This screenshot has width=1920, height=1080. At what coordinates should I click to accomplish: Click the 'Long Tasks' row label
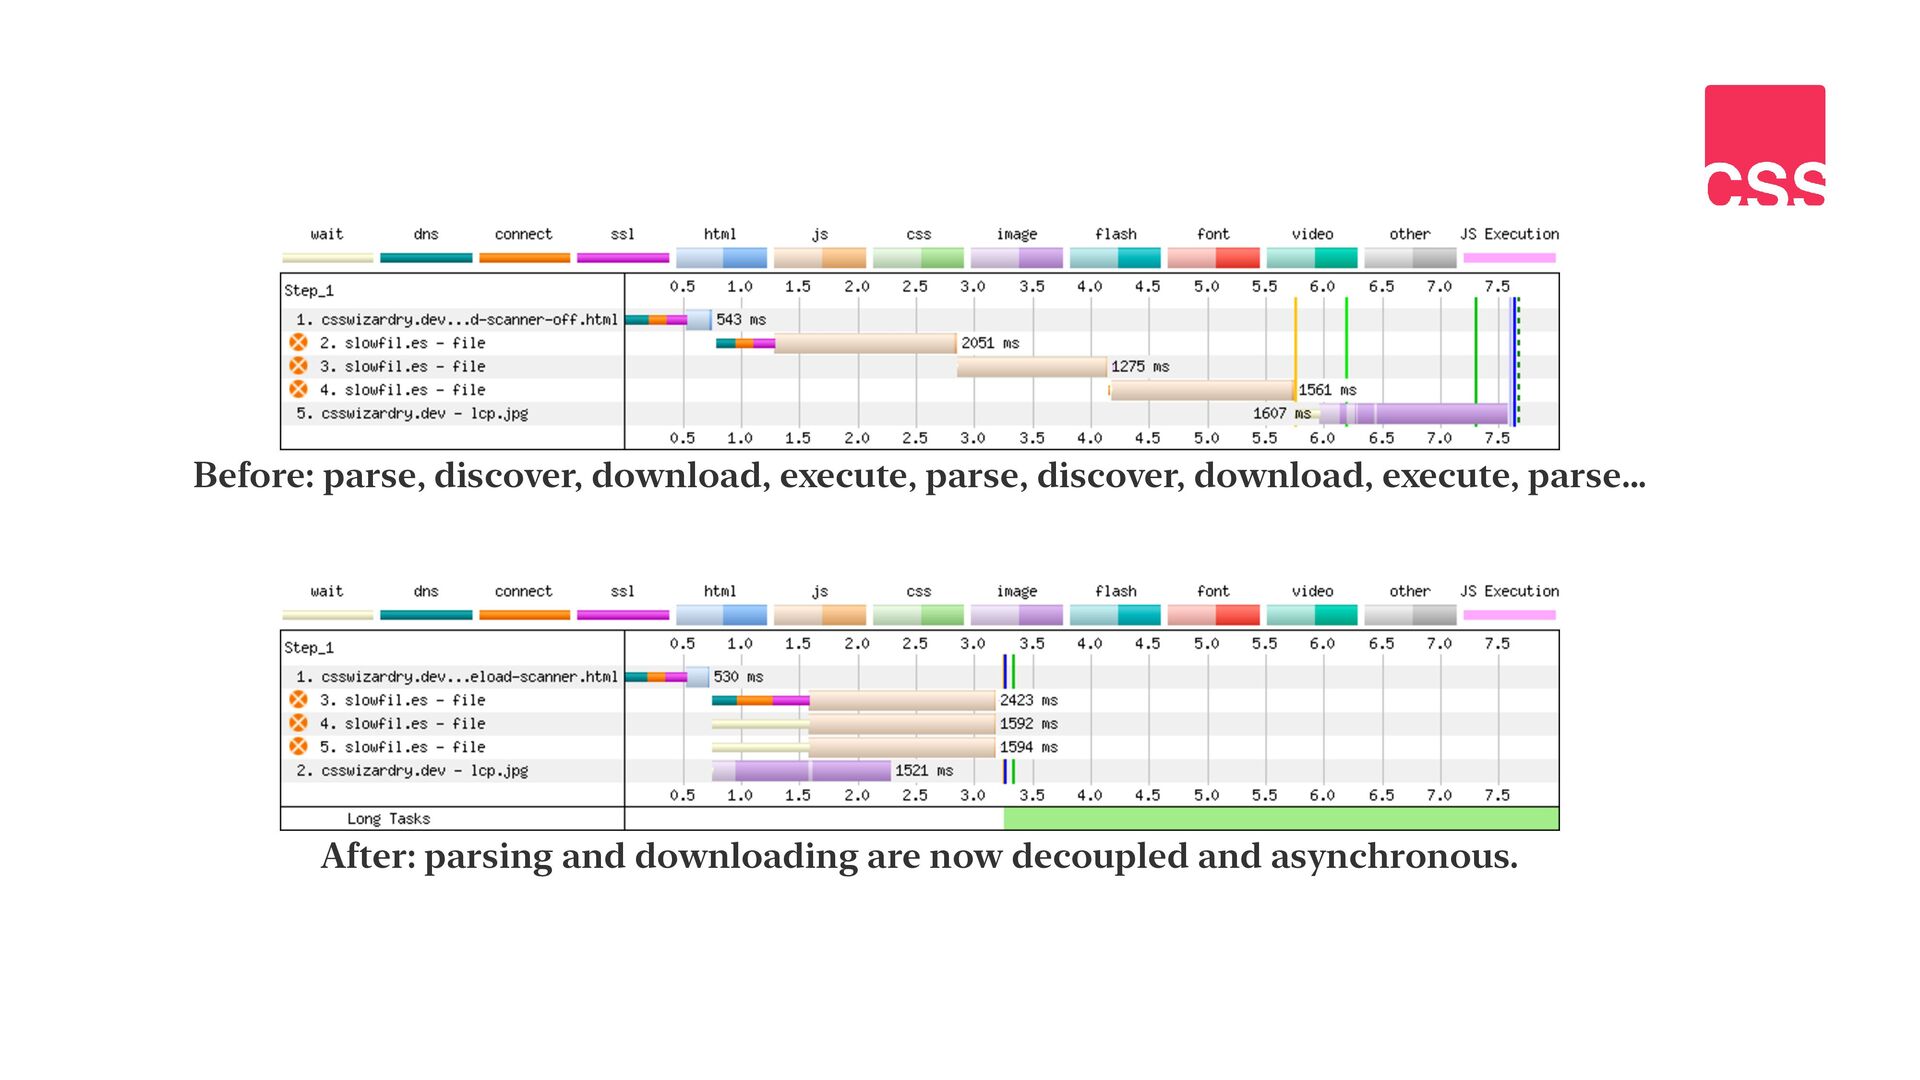[x=388, y=819]
